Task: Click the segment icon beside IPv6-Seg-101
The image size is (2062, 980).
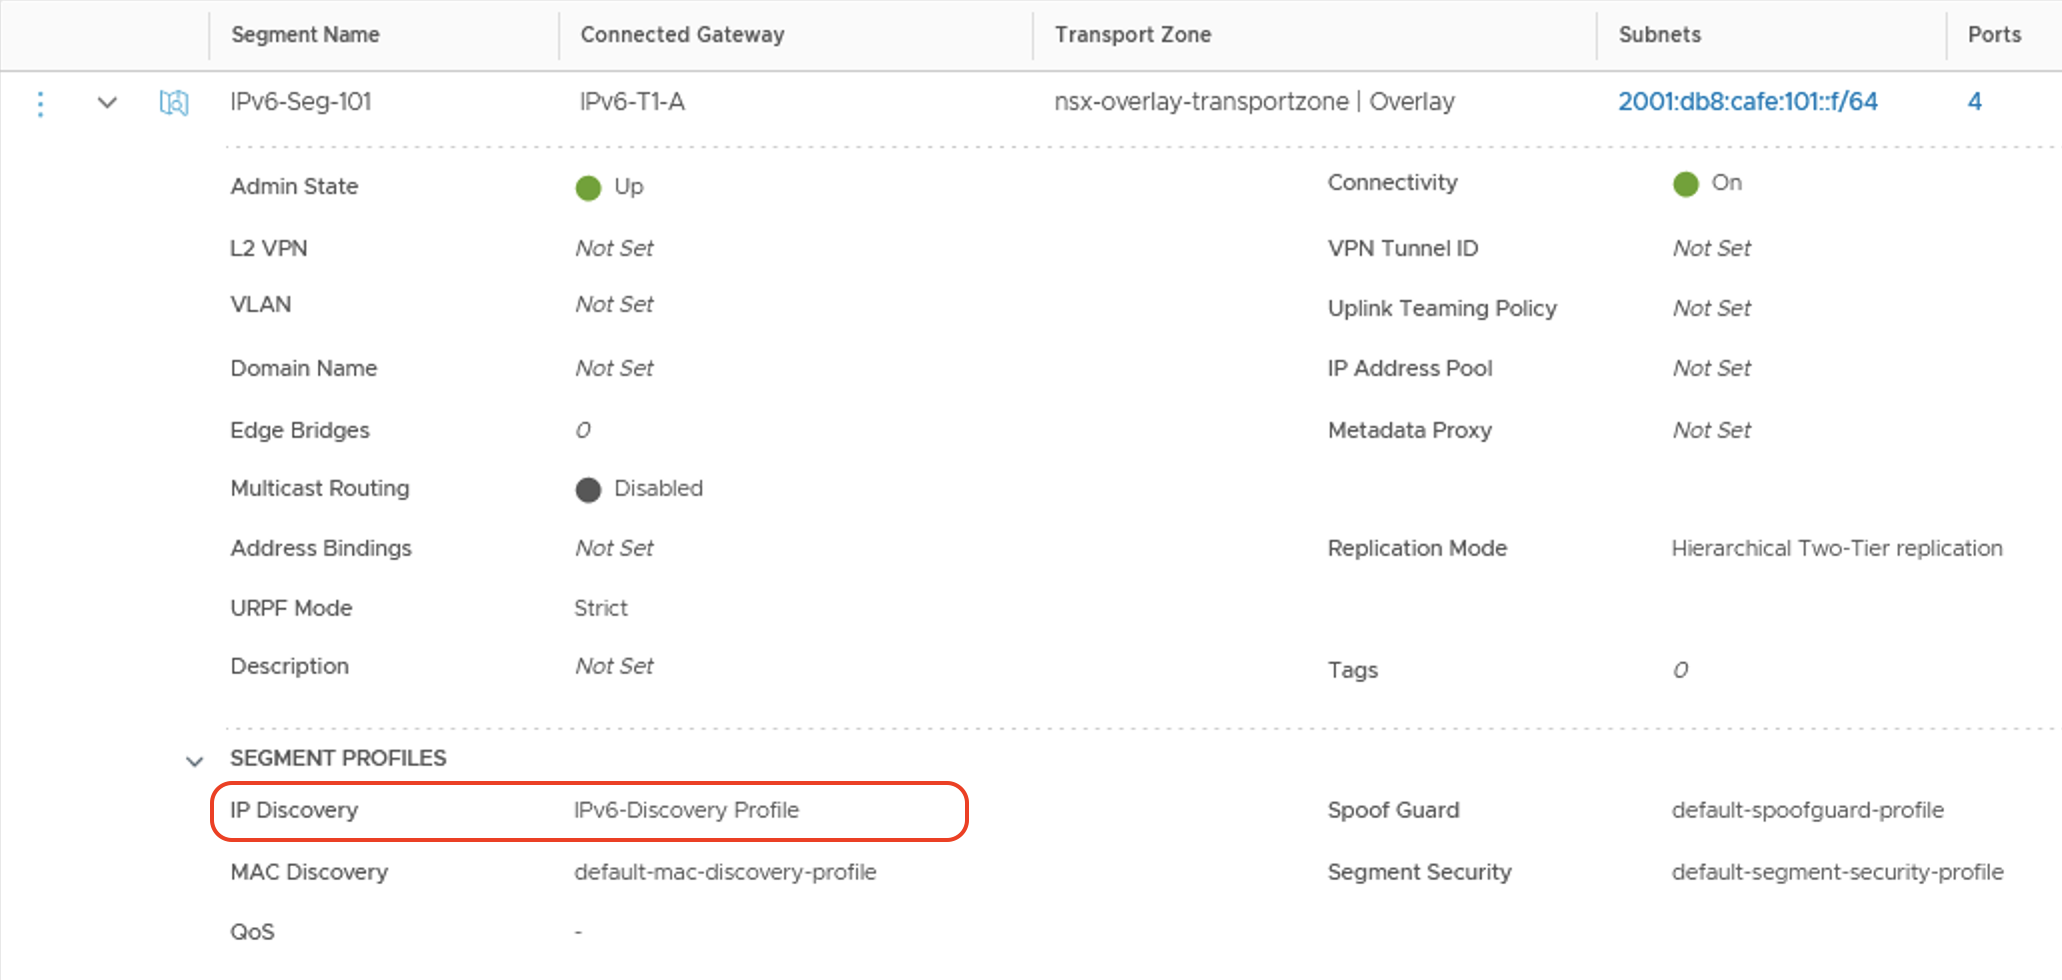Action: (174, 102)
